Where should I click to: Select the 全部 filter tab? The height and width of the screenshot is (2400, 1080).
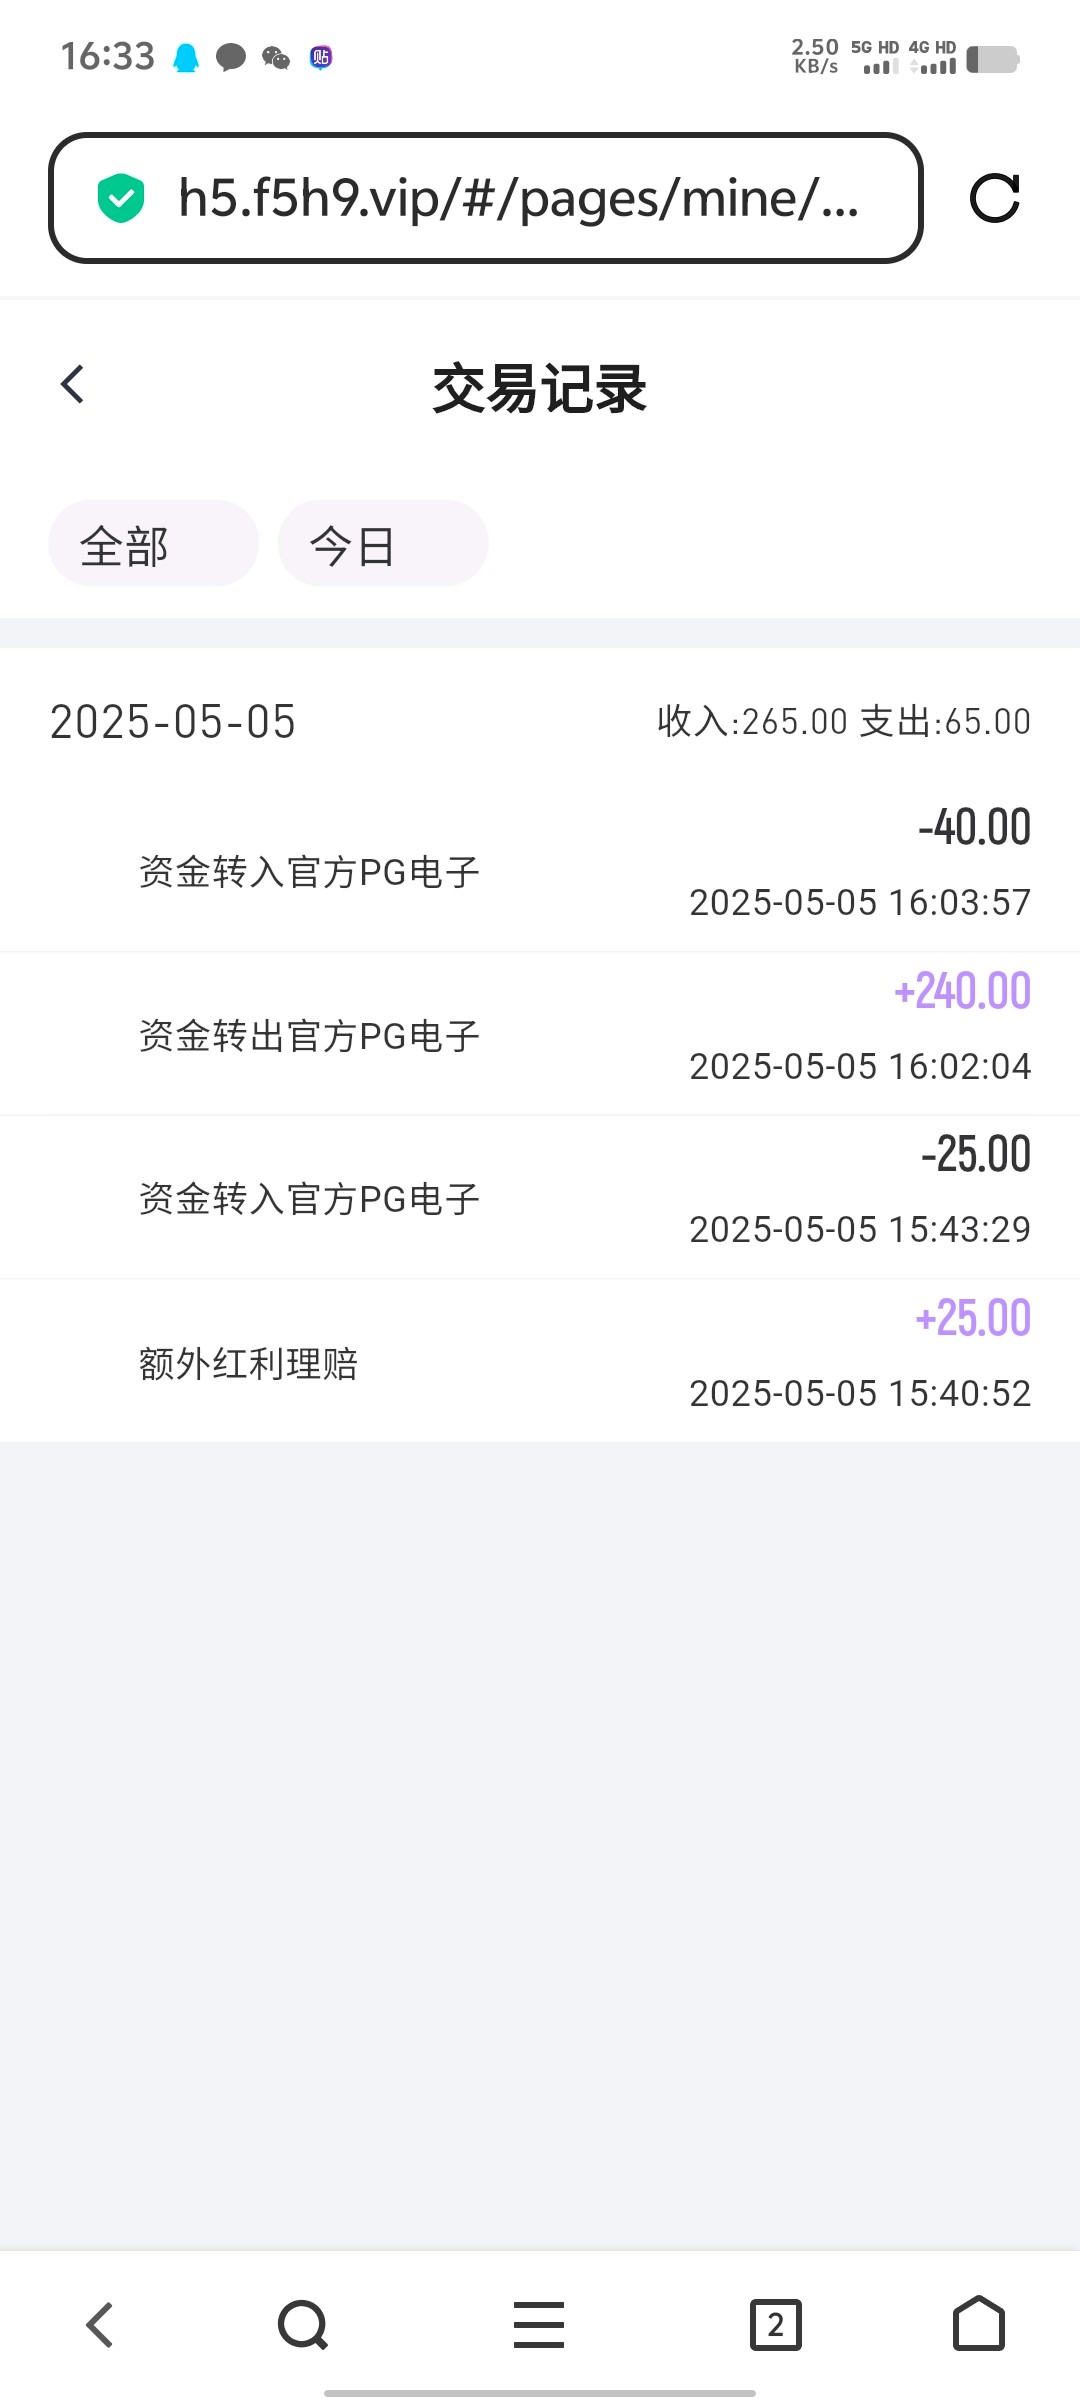(x=153, y=544)
